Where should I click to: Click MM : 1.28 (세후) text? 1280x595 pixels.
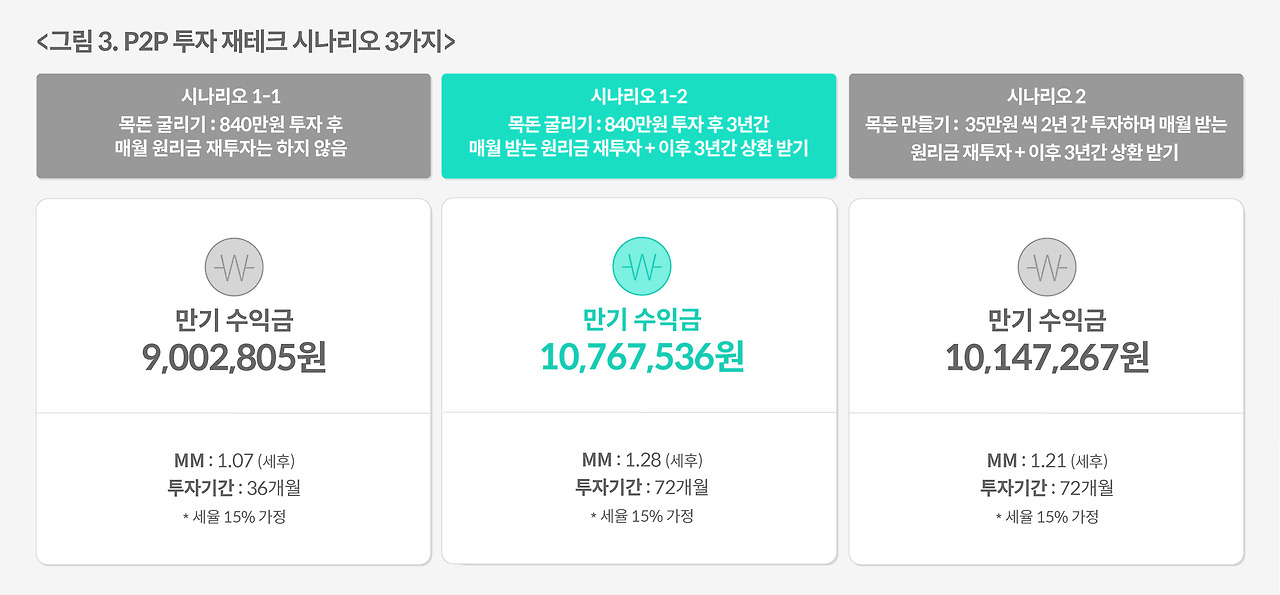[641, 460]
